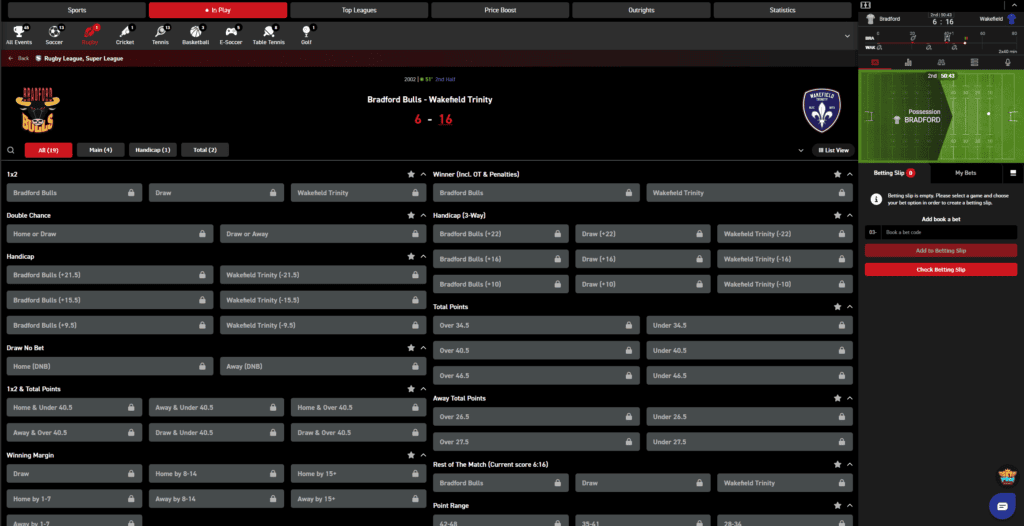Star the Handicap (3-Way) market
The image size is (1024, 526).
[x=837, y=216]
